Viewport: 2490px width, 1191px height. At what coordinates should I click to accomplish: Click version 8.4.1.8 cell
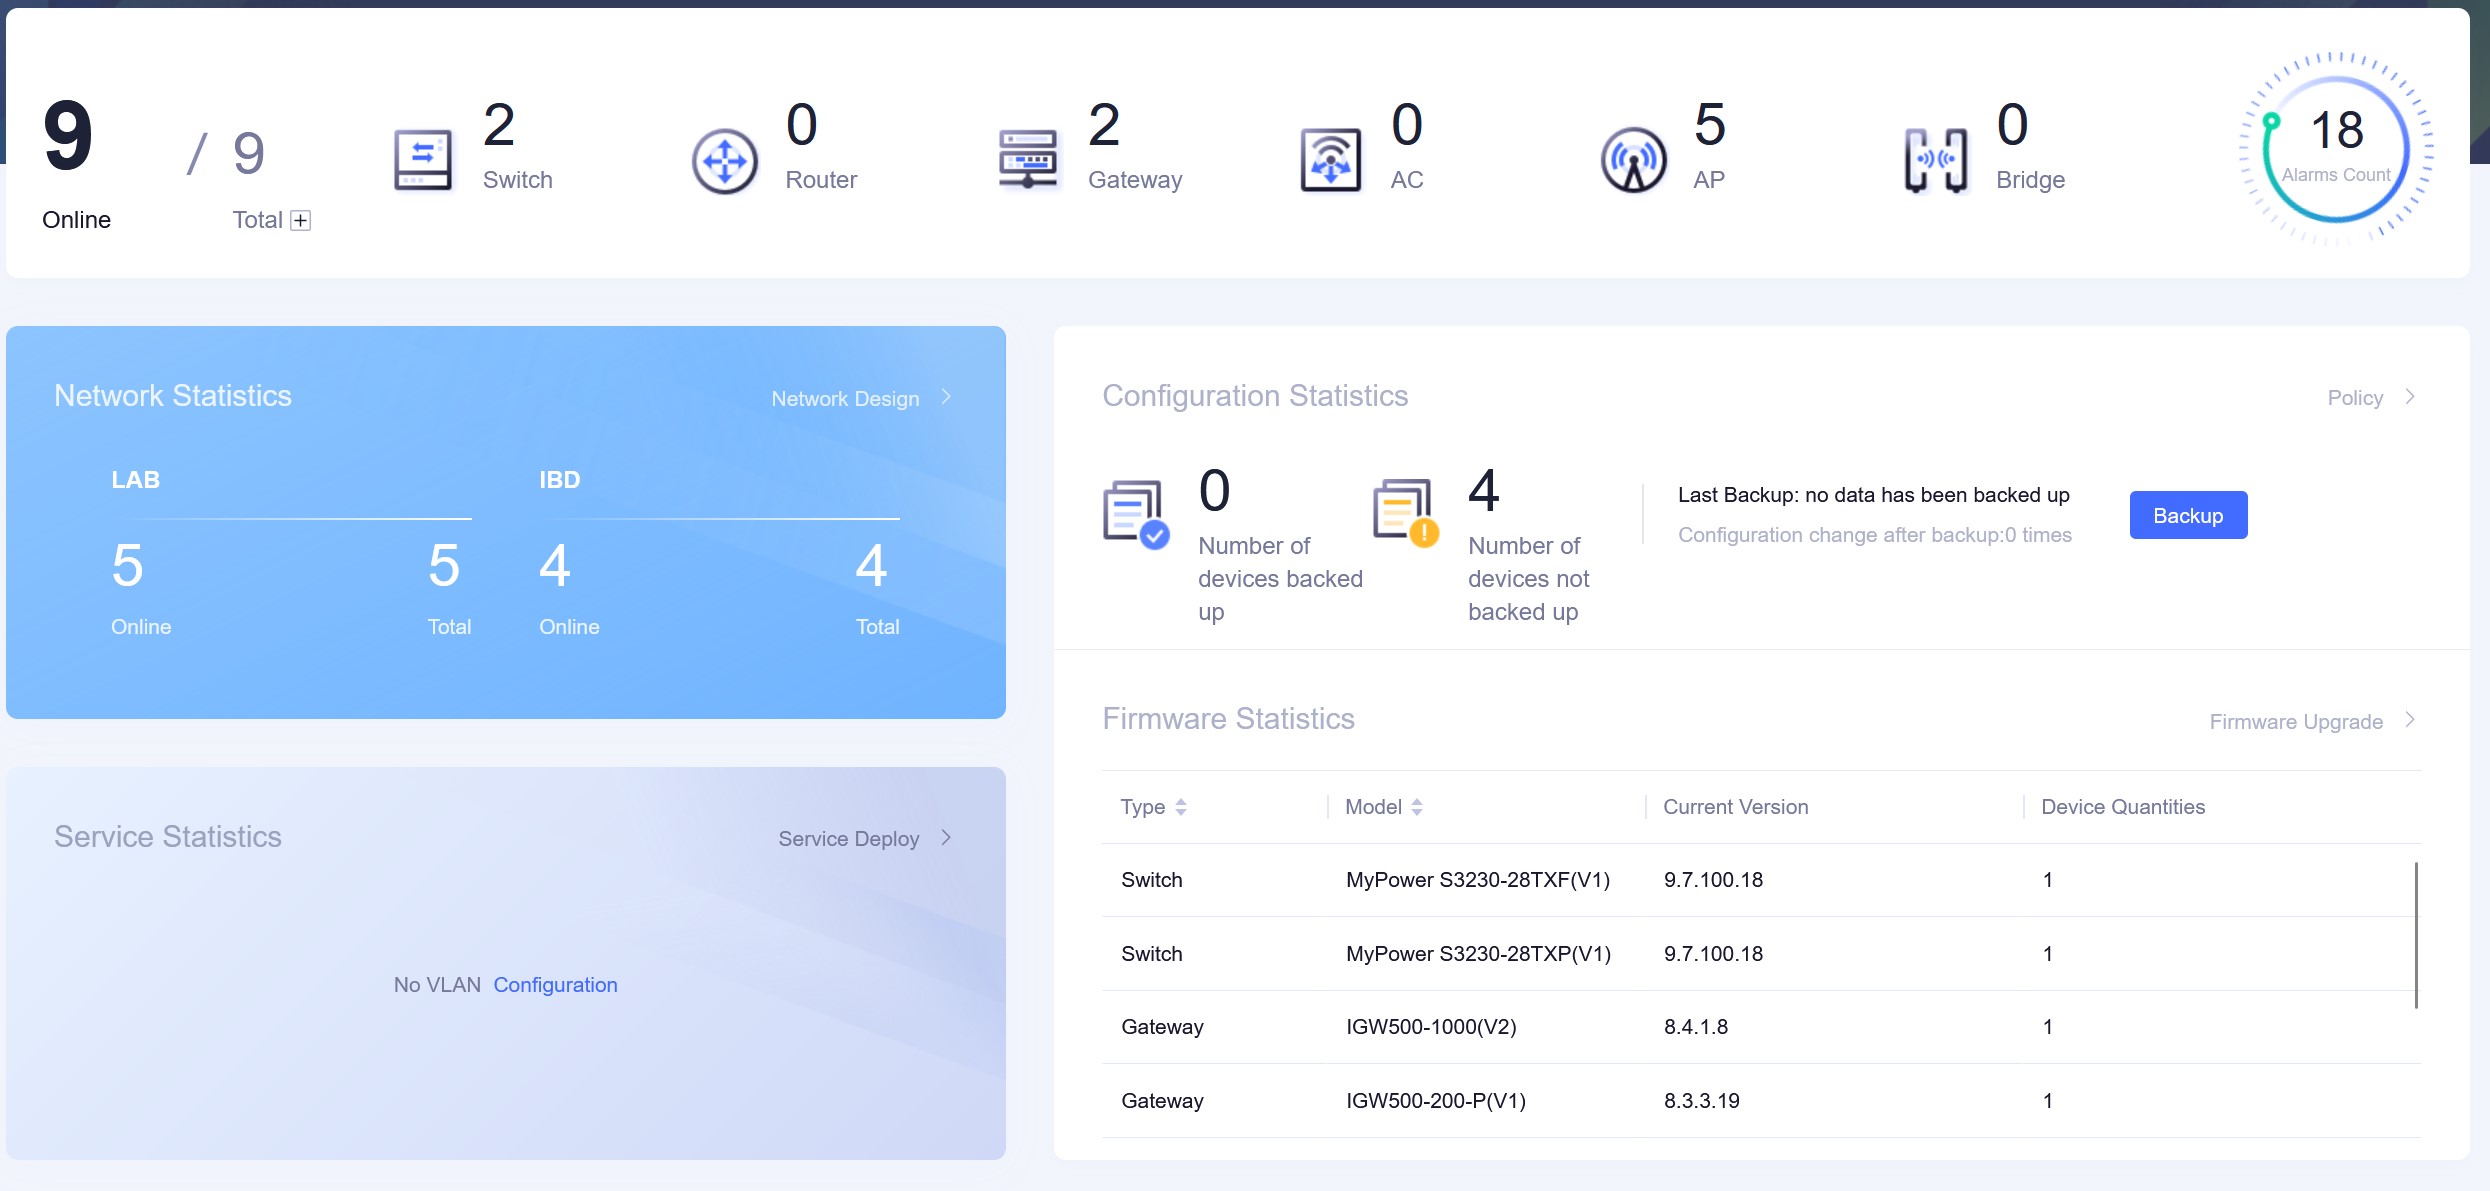tap(1696, 1027)
